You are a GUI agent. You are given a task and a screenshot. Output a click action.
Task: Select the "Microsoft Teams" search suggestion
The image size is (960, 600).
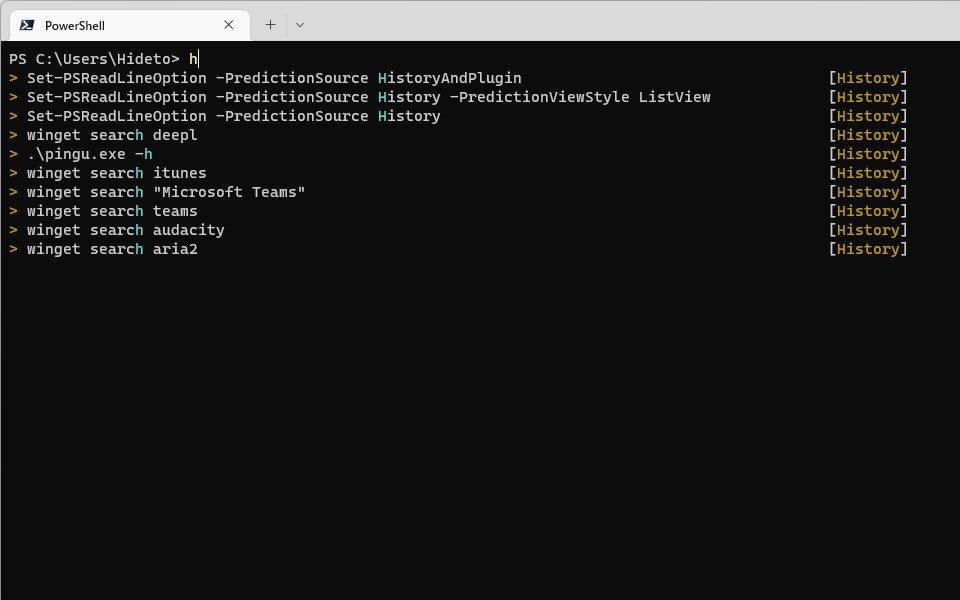coord(166,192)
